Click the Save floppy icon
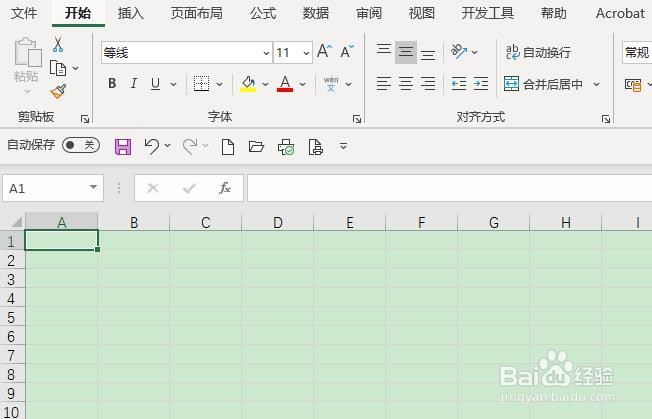The width and height of the screenshot is (652, 419). tap(123, 147)
